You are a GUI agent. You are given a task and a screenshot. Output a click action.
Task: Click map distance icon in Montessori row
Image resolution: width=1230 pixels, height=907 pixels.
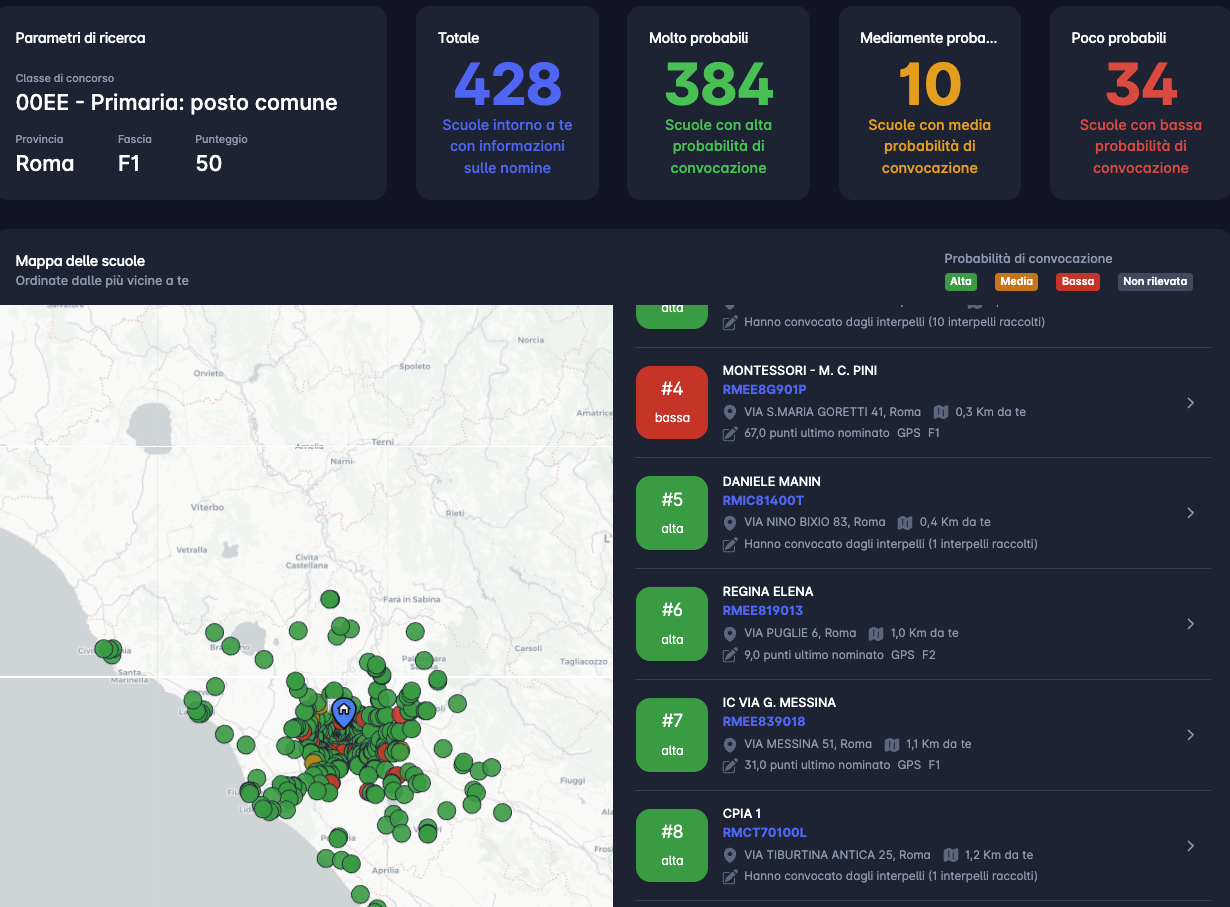click(940, 412)
